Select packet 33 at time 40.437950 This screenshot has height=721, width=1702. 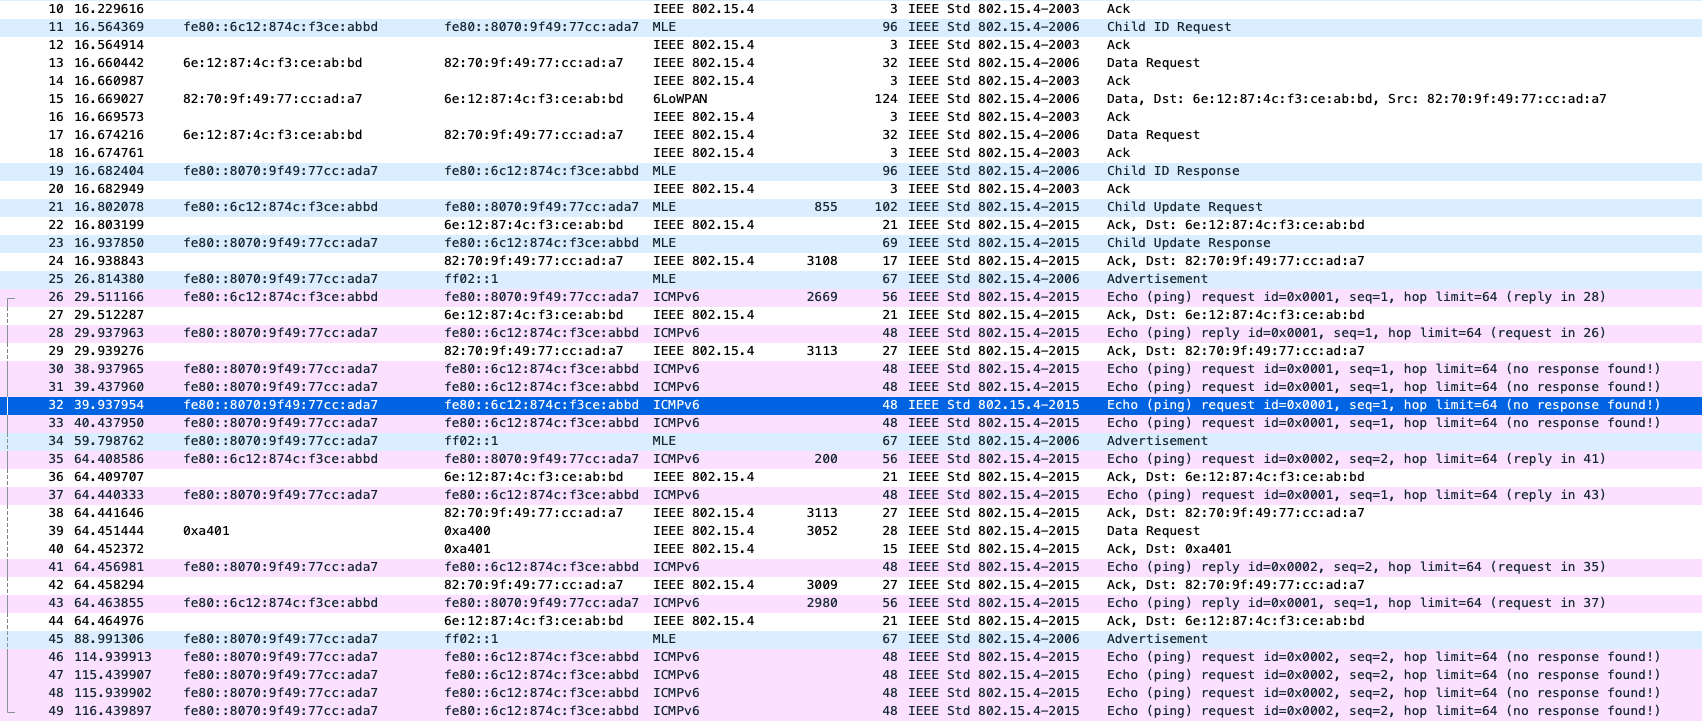pyautogui.click(x=851, y=423)
